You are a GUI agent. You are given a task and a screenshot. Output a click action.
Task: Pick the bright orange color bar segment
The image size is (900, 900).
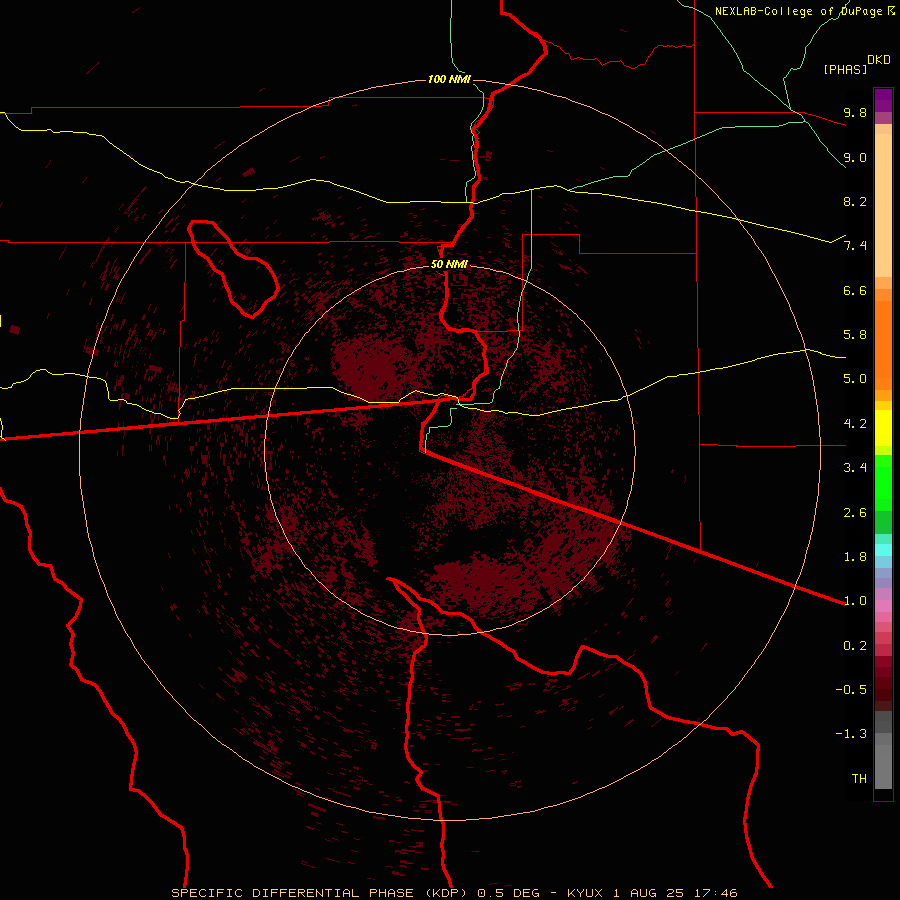point(883,346)
